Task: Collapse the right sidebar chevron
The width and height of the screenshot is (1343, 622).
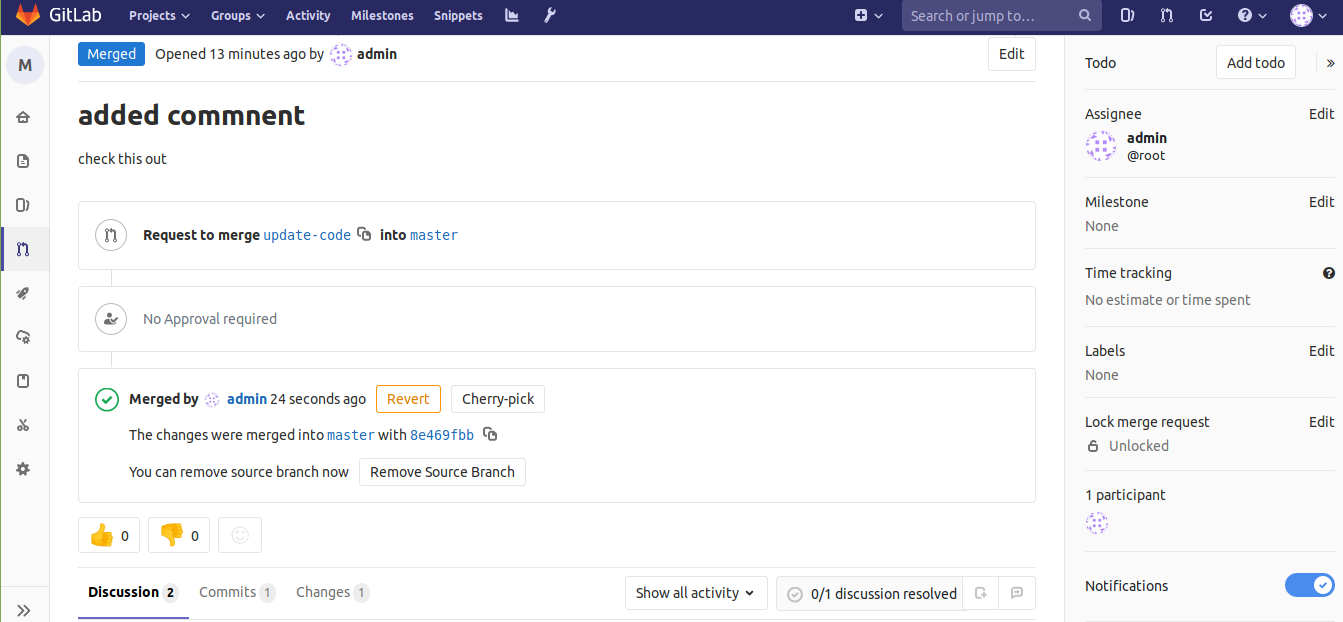Action: [1330, 63]
